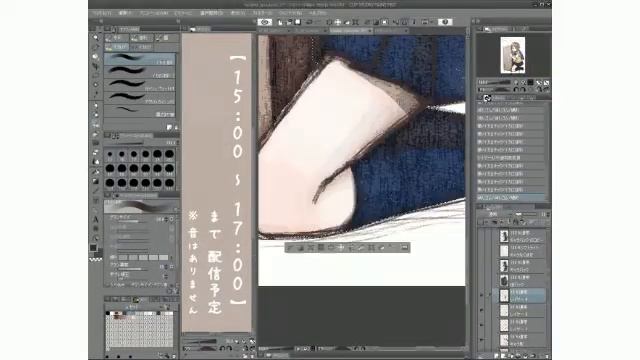Click the Redo arrow in command bar

pos(318,22)
